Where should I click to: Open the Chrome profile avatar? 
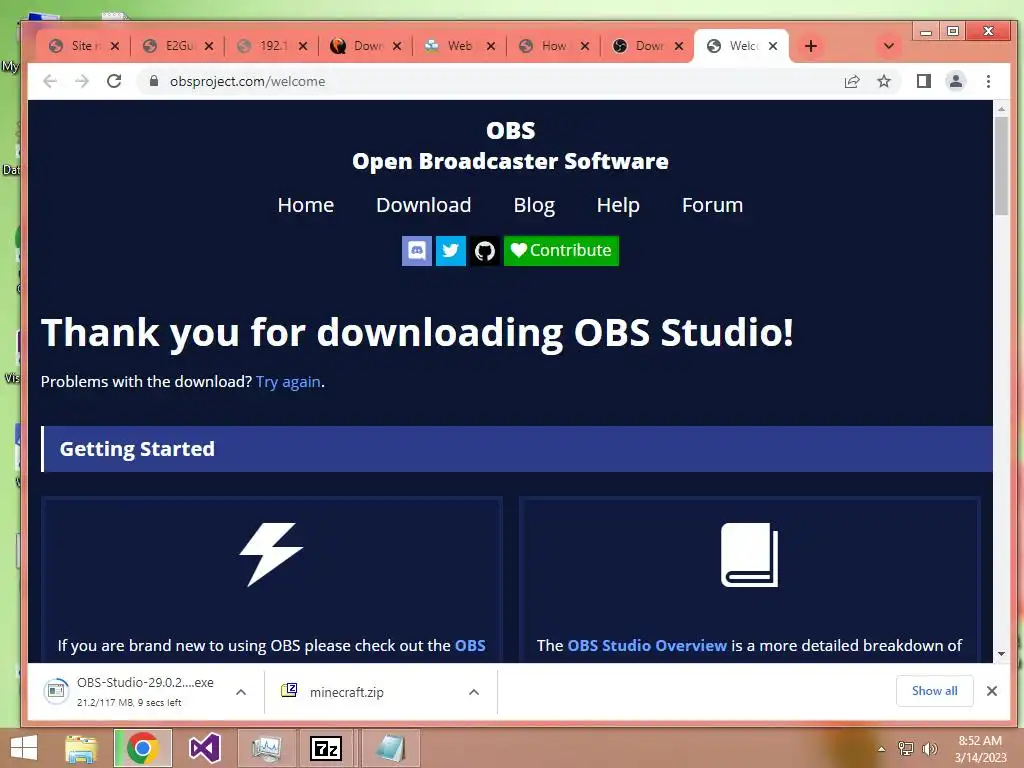pos(955,81)
